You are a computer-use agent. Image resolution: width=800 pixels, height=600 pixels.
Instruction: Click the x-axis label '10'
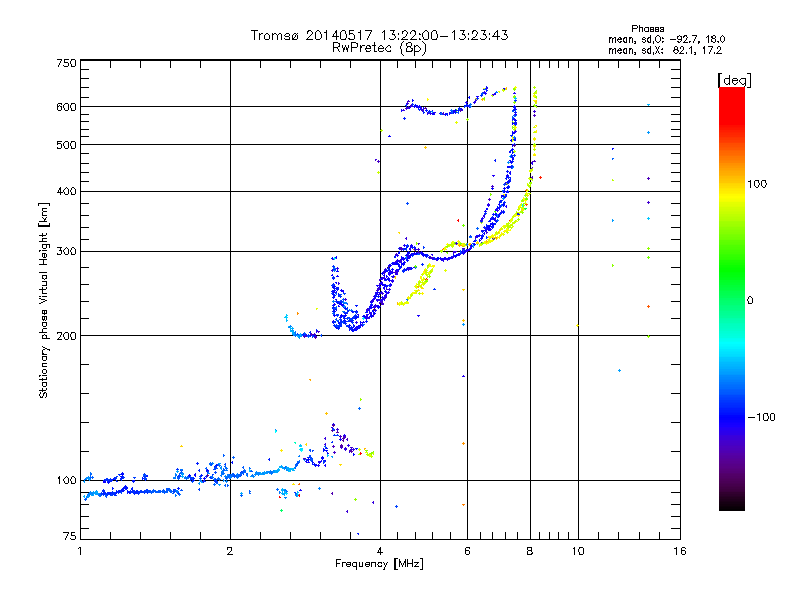(x=578, y=551)
